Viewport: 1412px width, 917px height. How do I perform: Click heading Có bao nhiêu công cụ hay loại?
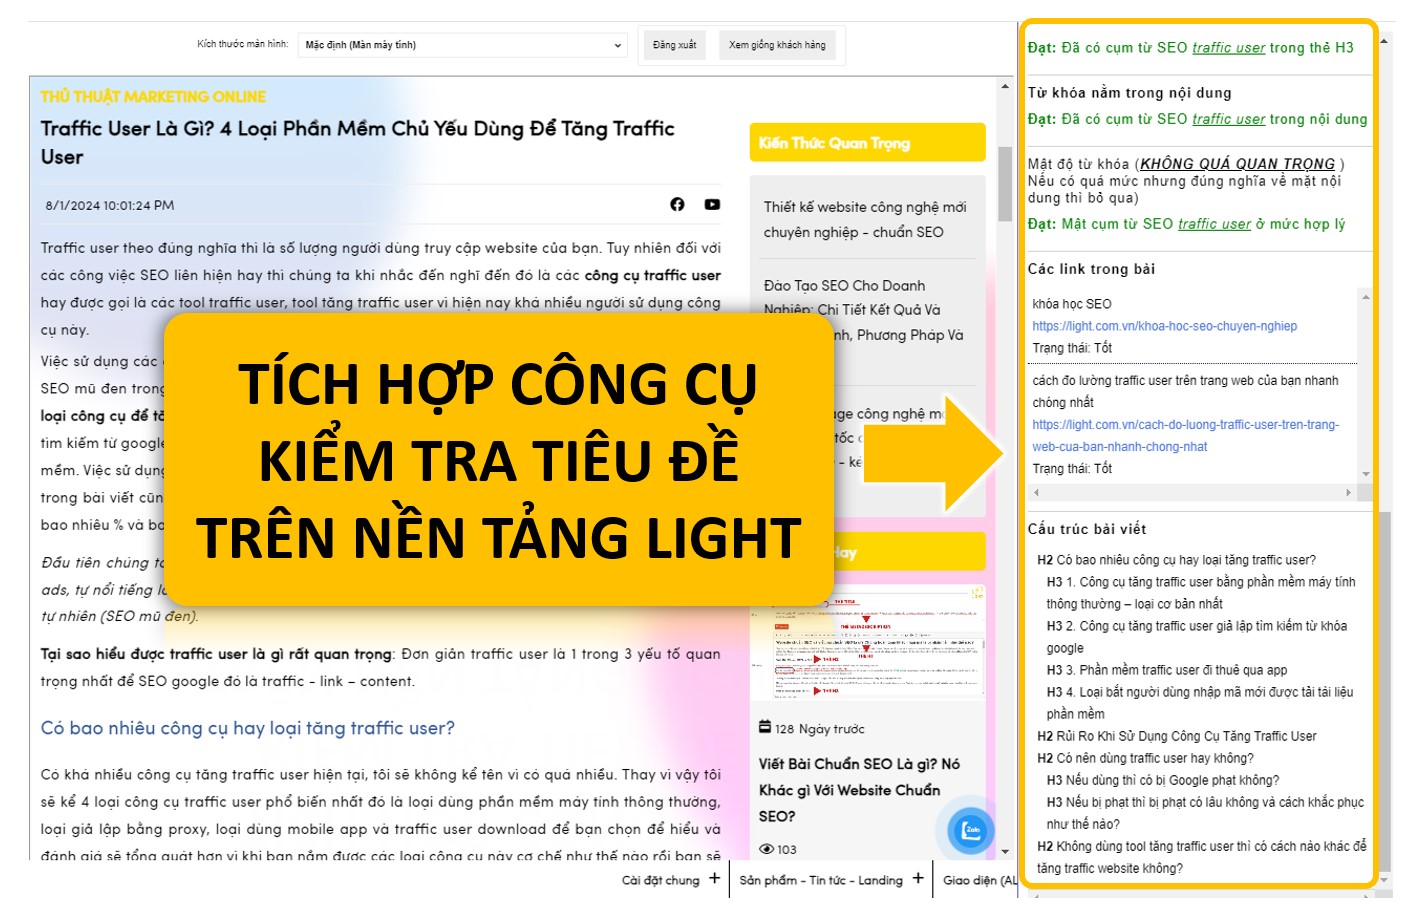pyautogui.click(x=247, y=728)
